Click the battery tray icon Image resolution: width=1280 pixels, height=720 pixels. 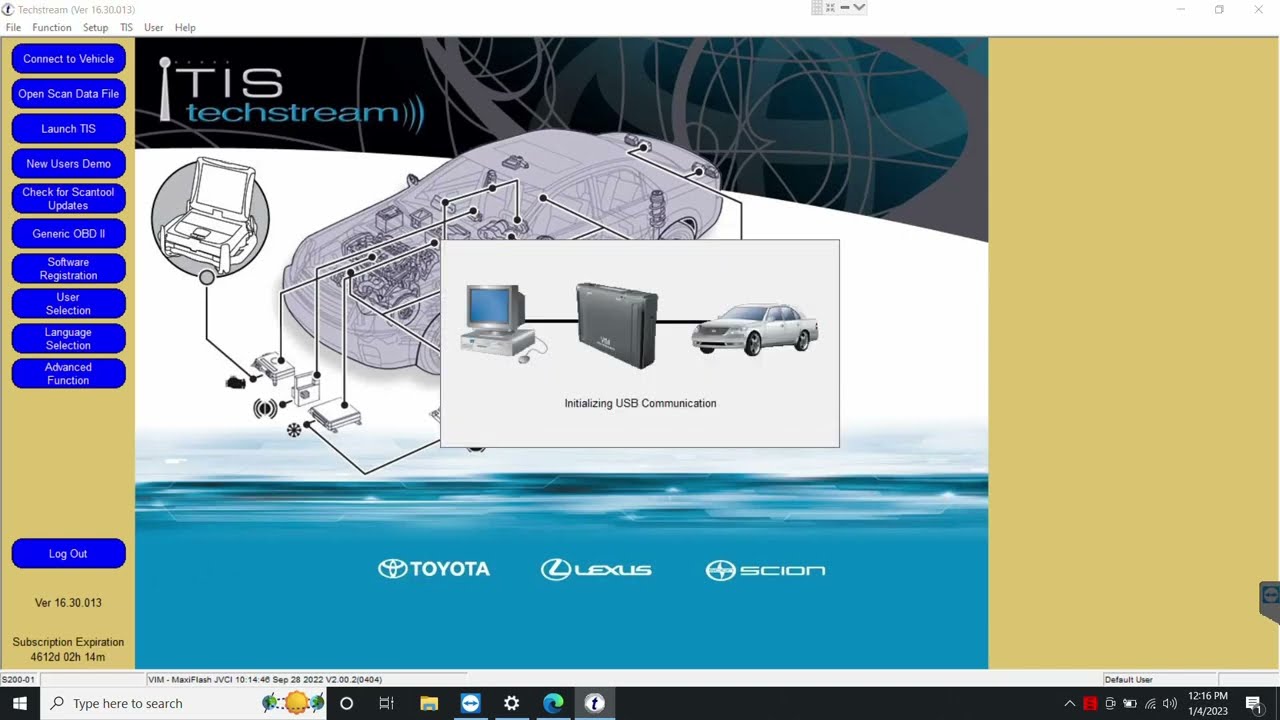tap(1130, 703)
